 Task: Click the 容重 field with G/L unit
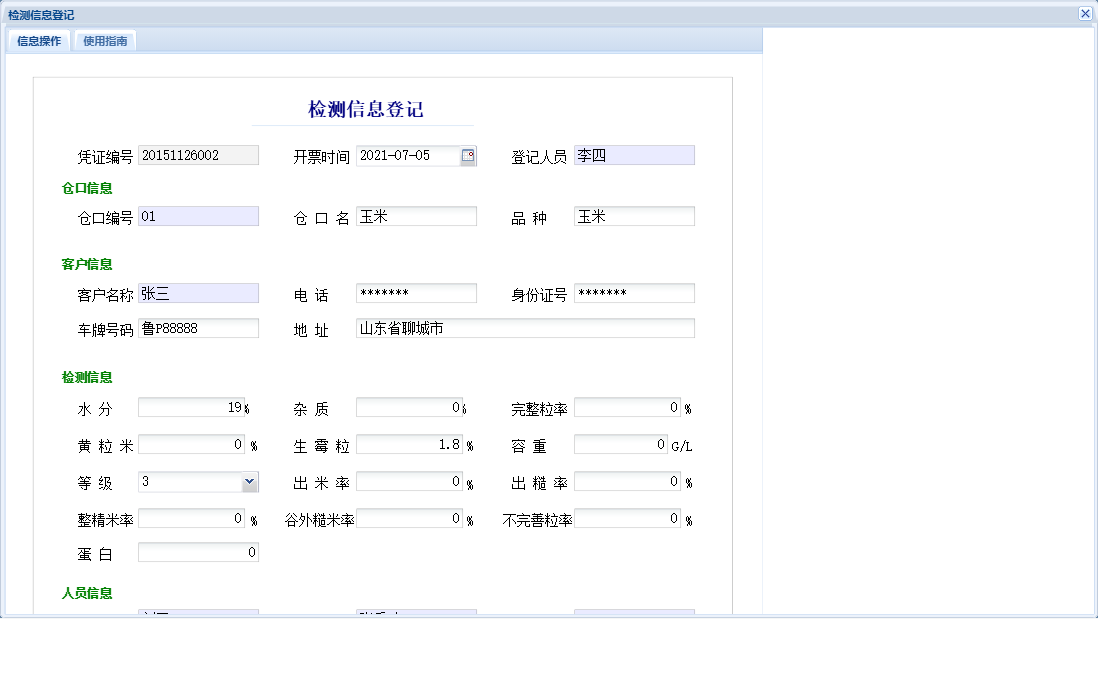[621, 444]
